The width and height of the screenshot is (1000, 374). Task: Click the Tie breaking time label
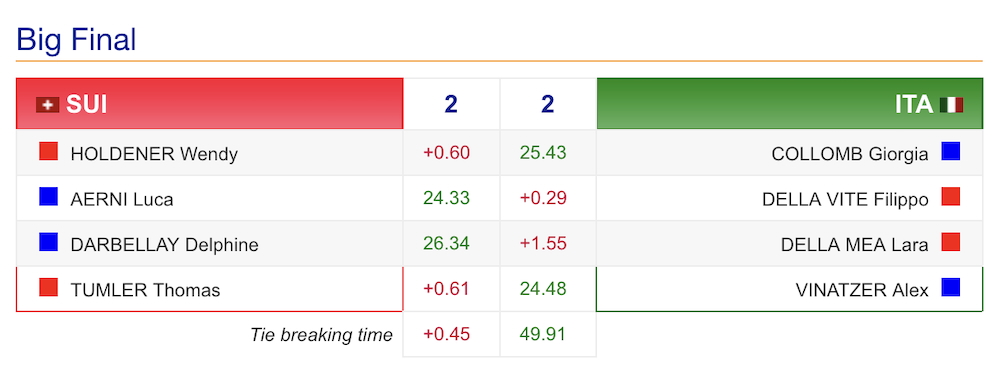point(321,335)
